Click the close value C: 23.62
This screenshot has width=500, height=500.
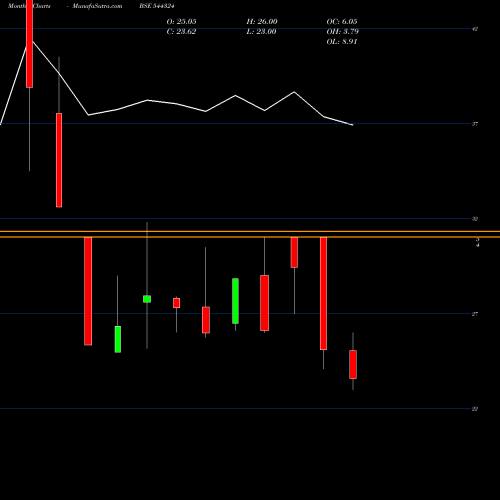(x=181, y=32)
